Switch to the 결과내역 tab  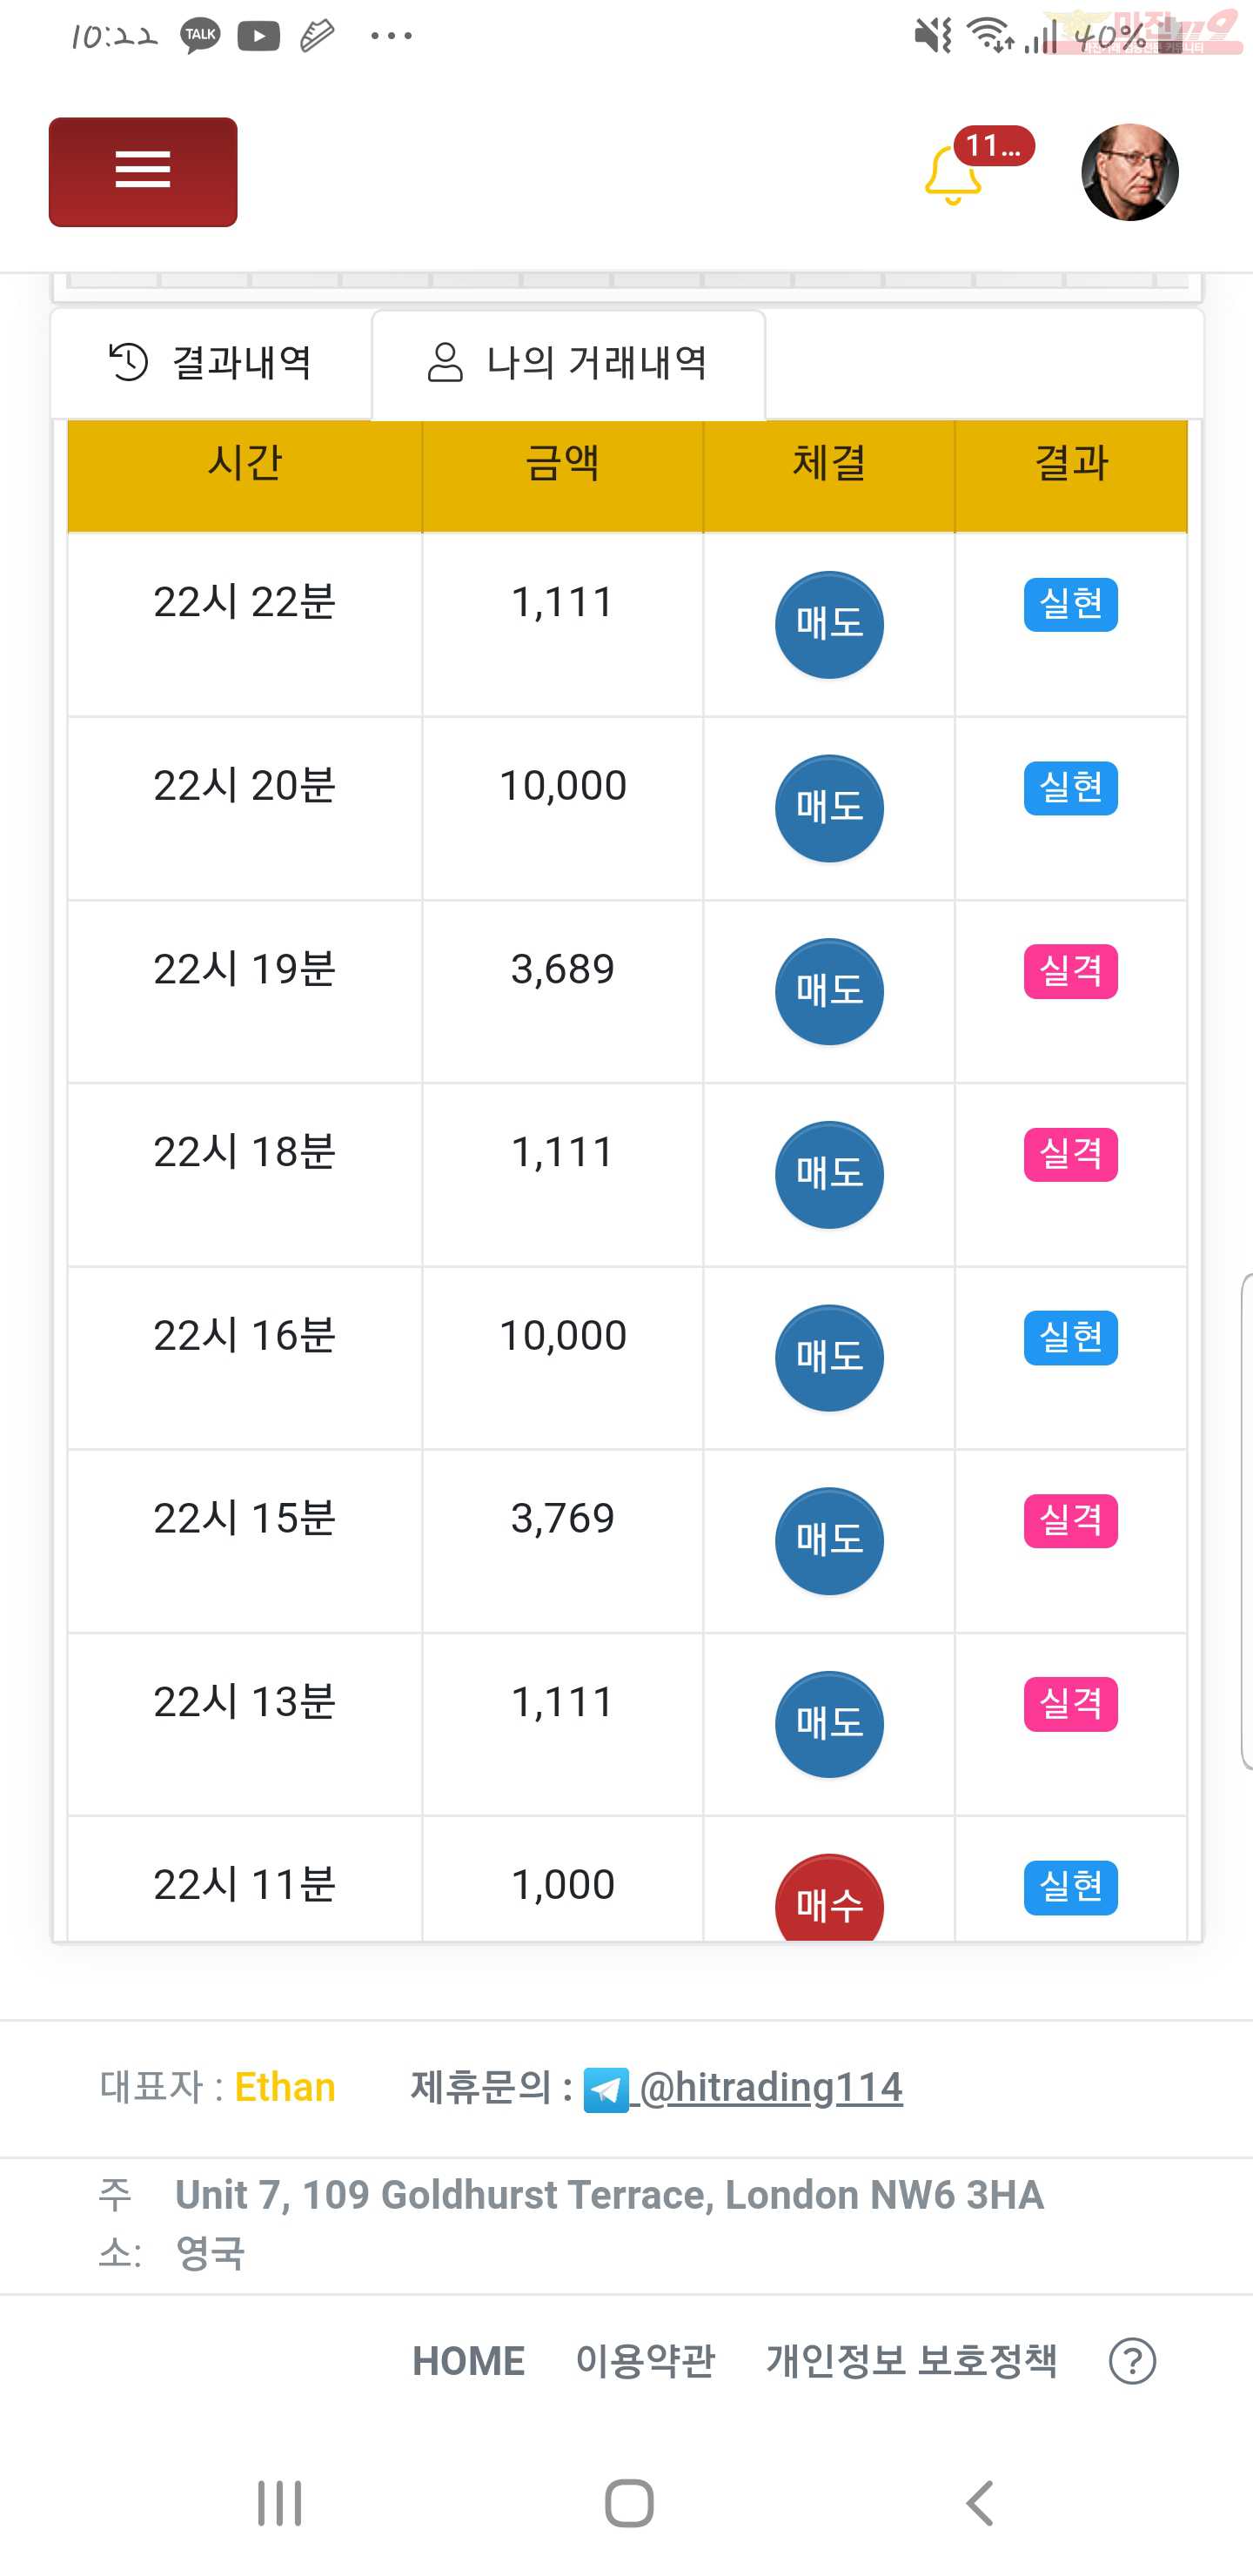coord(211,363)
